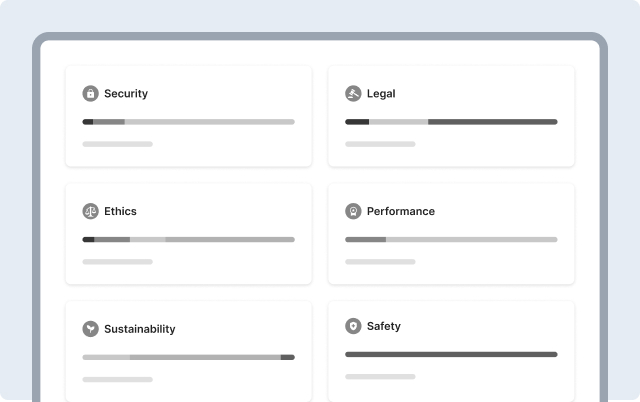Click the Security padlock icon
The width and height of the screenshot is (640, 402).
[x=90, y=93]
